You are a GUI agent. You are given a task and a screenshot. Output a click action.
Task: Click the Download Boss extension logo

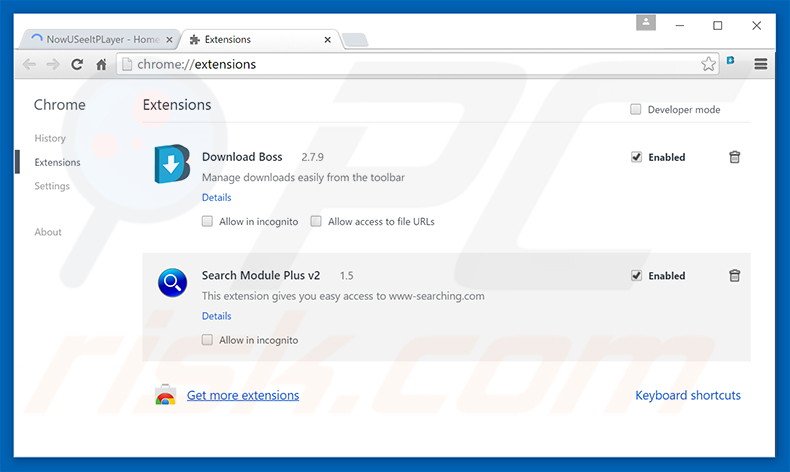point(172,164)
